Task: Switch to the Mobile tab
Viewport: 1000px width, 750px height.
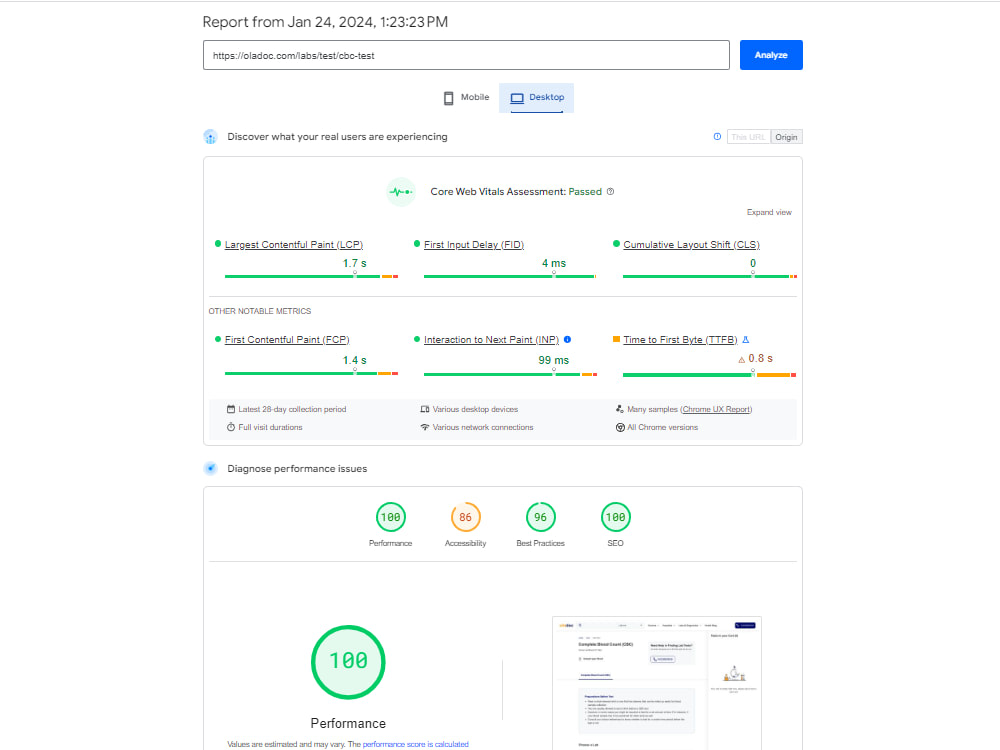Action: tap(466, 98)
